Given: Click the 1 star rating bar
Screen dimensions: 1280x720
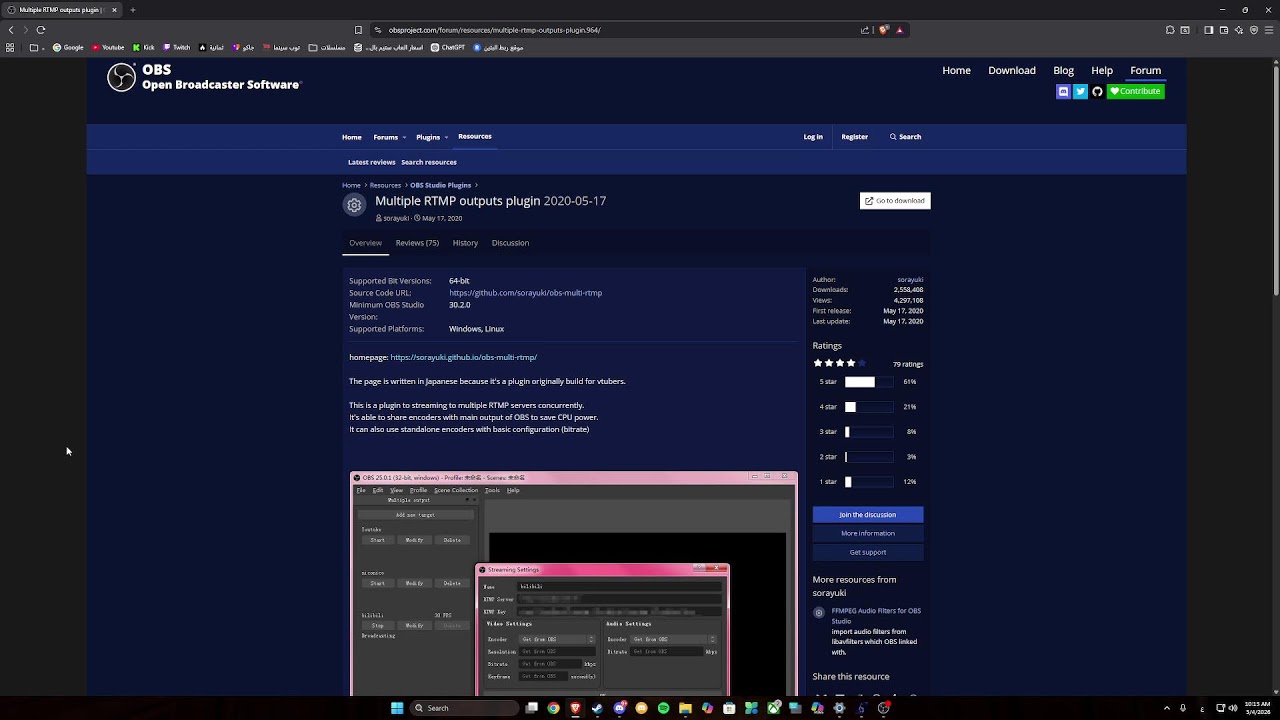Looking at the screenshot, I should [x=869, y=482].
